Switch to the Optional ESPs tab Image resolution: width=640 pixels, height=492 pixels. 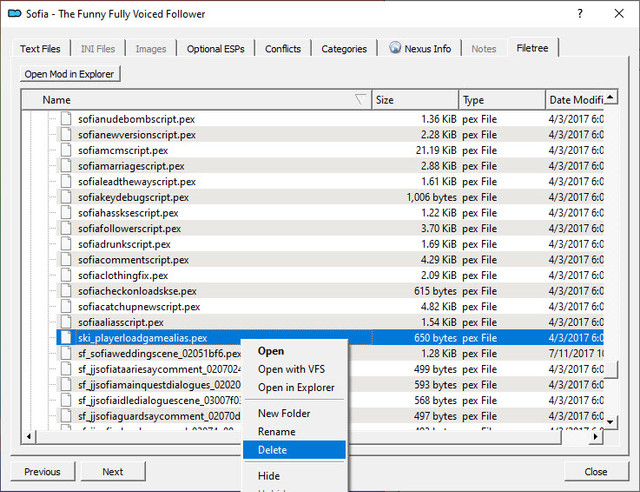click(x=216, y=49)
